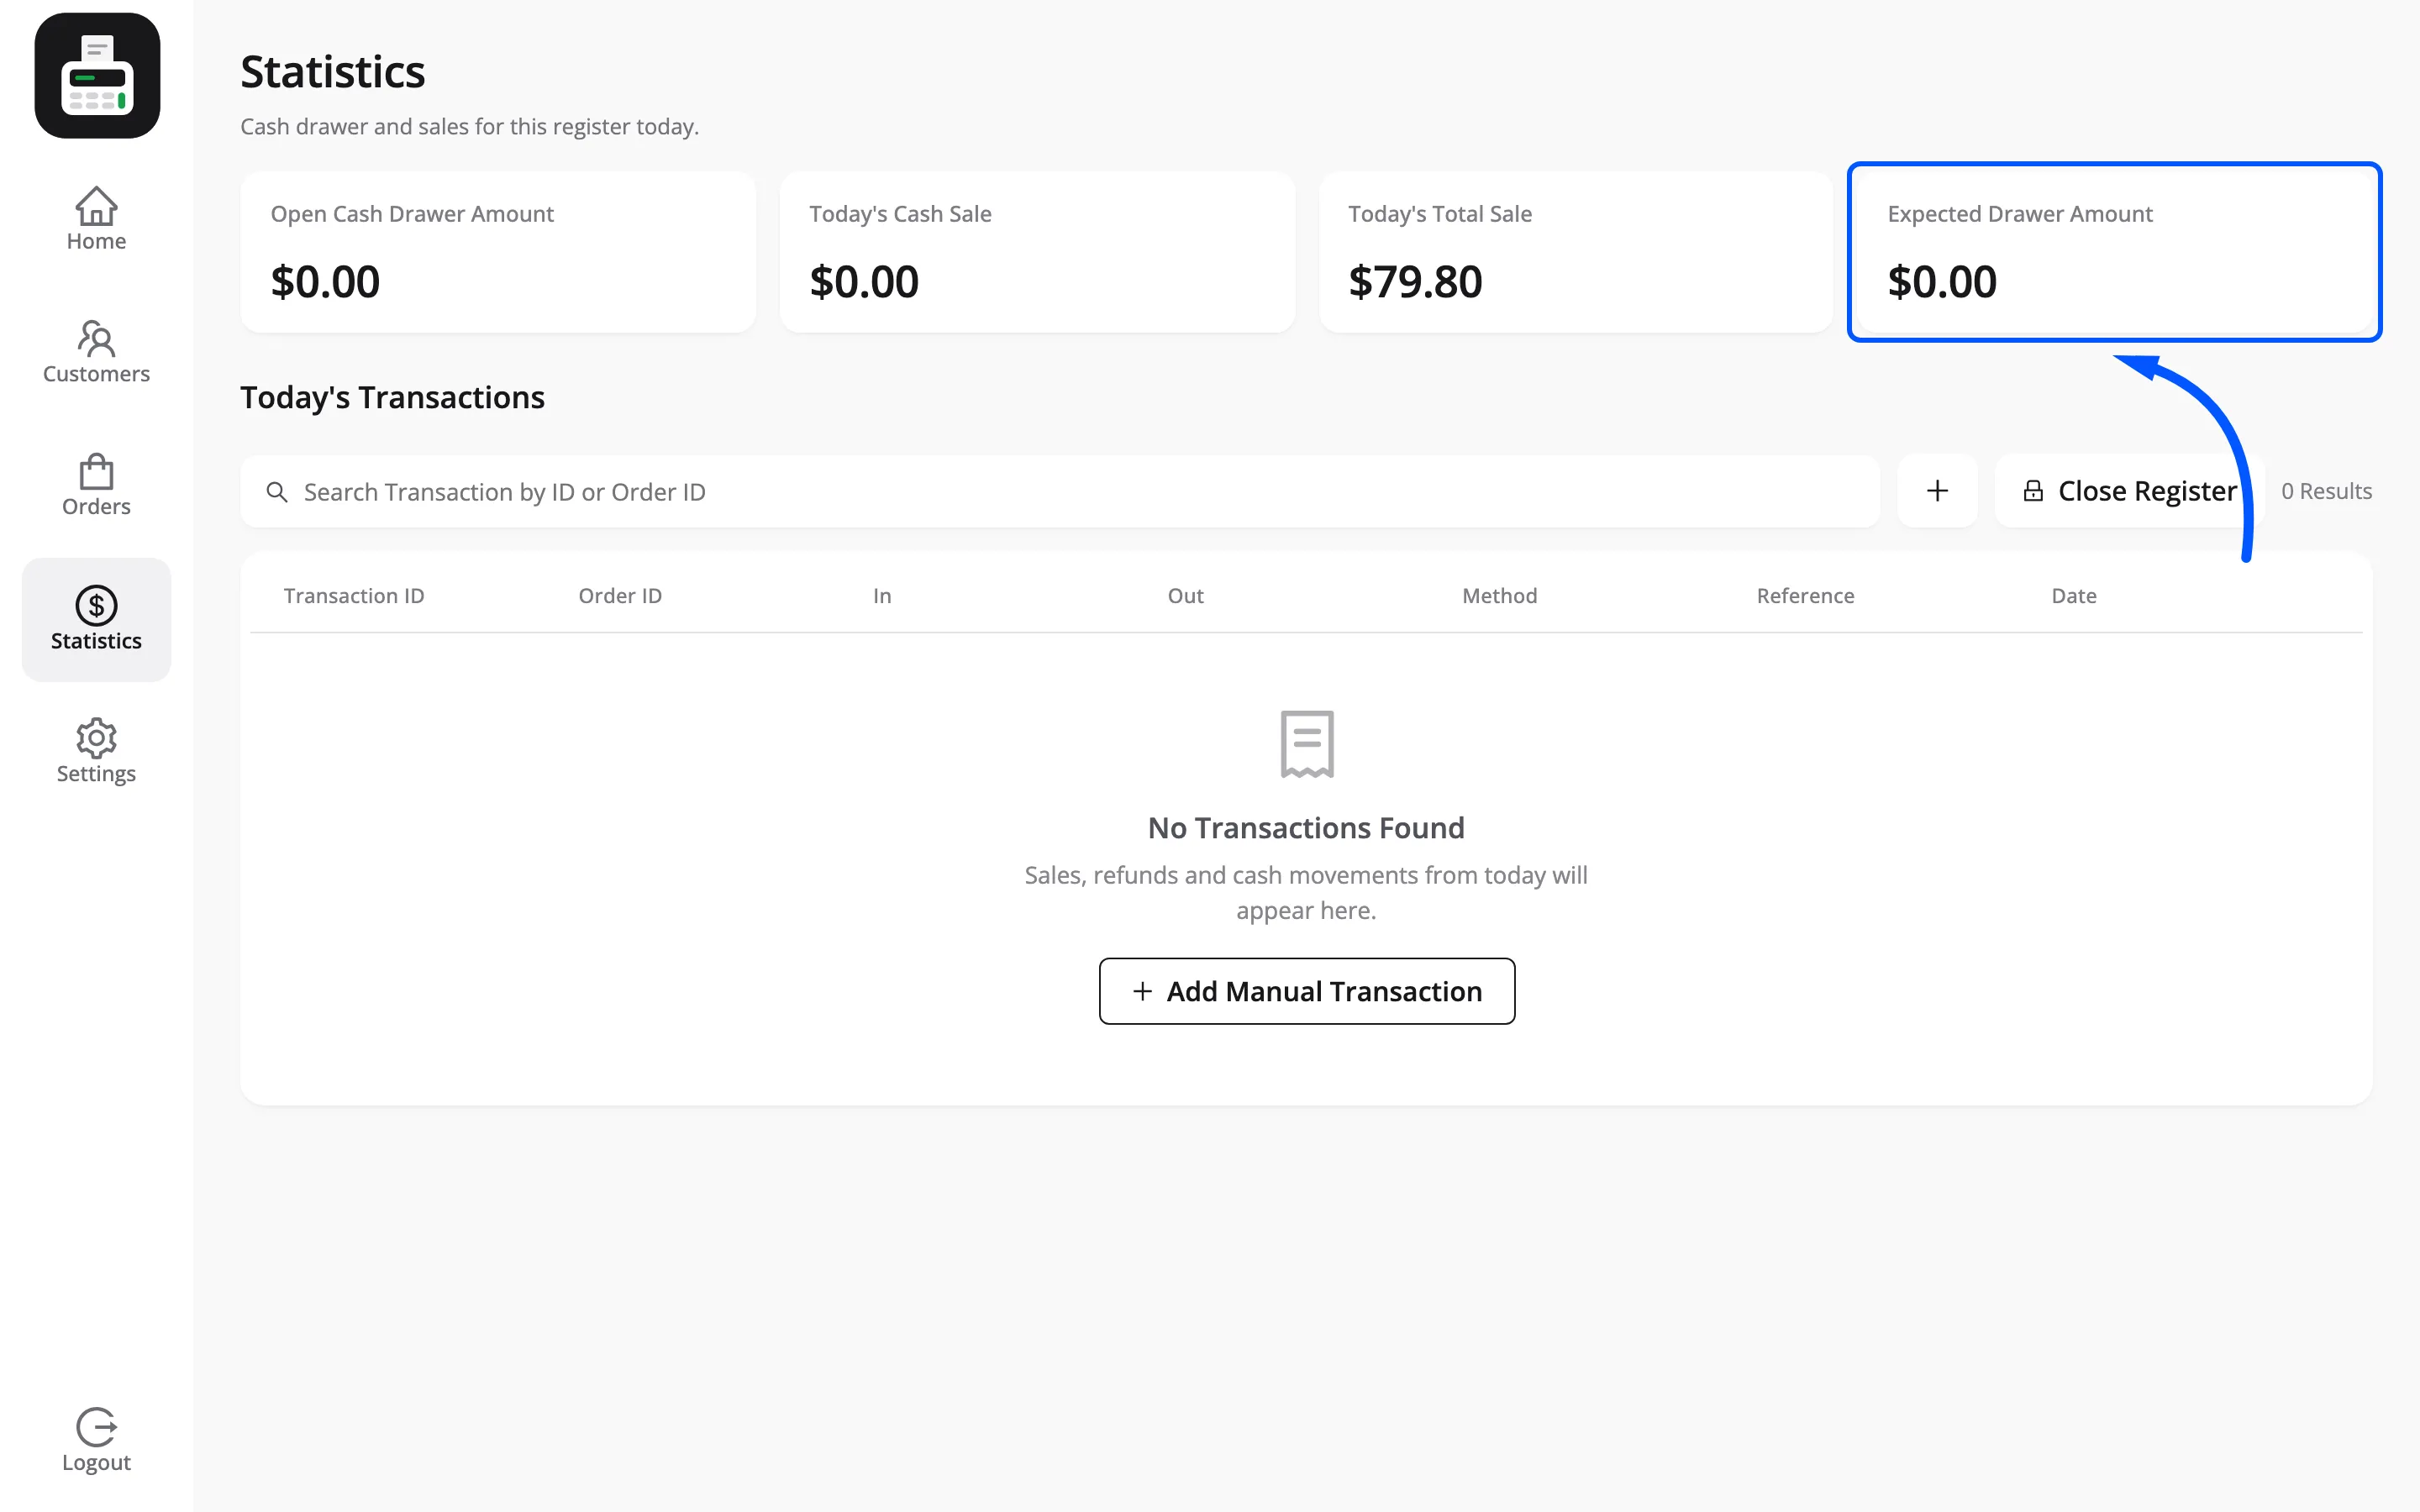Click the Today's Total Sale card

pyautogui.click(x=1576, y=252)
